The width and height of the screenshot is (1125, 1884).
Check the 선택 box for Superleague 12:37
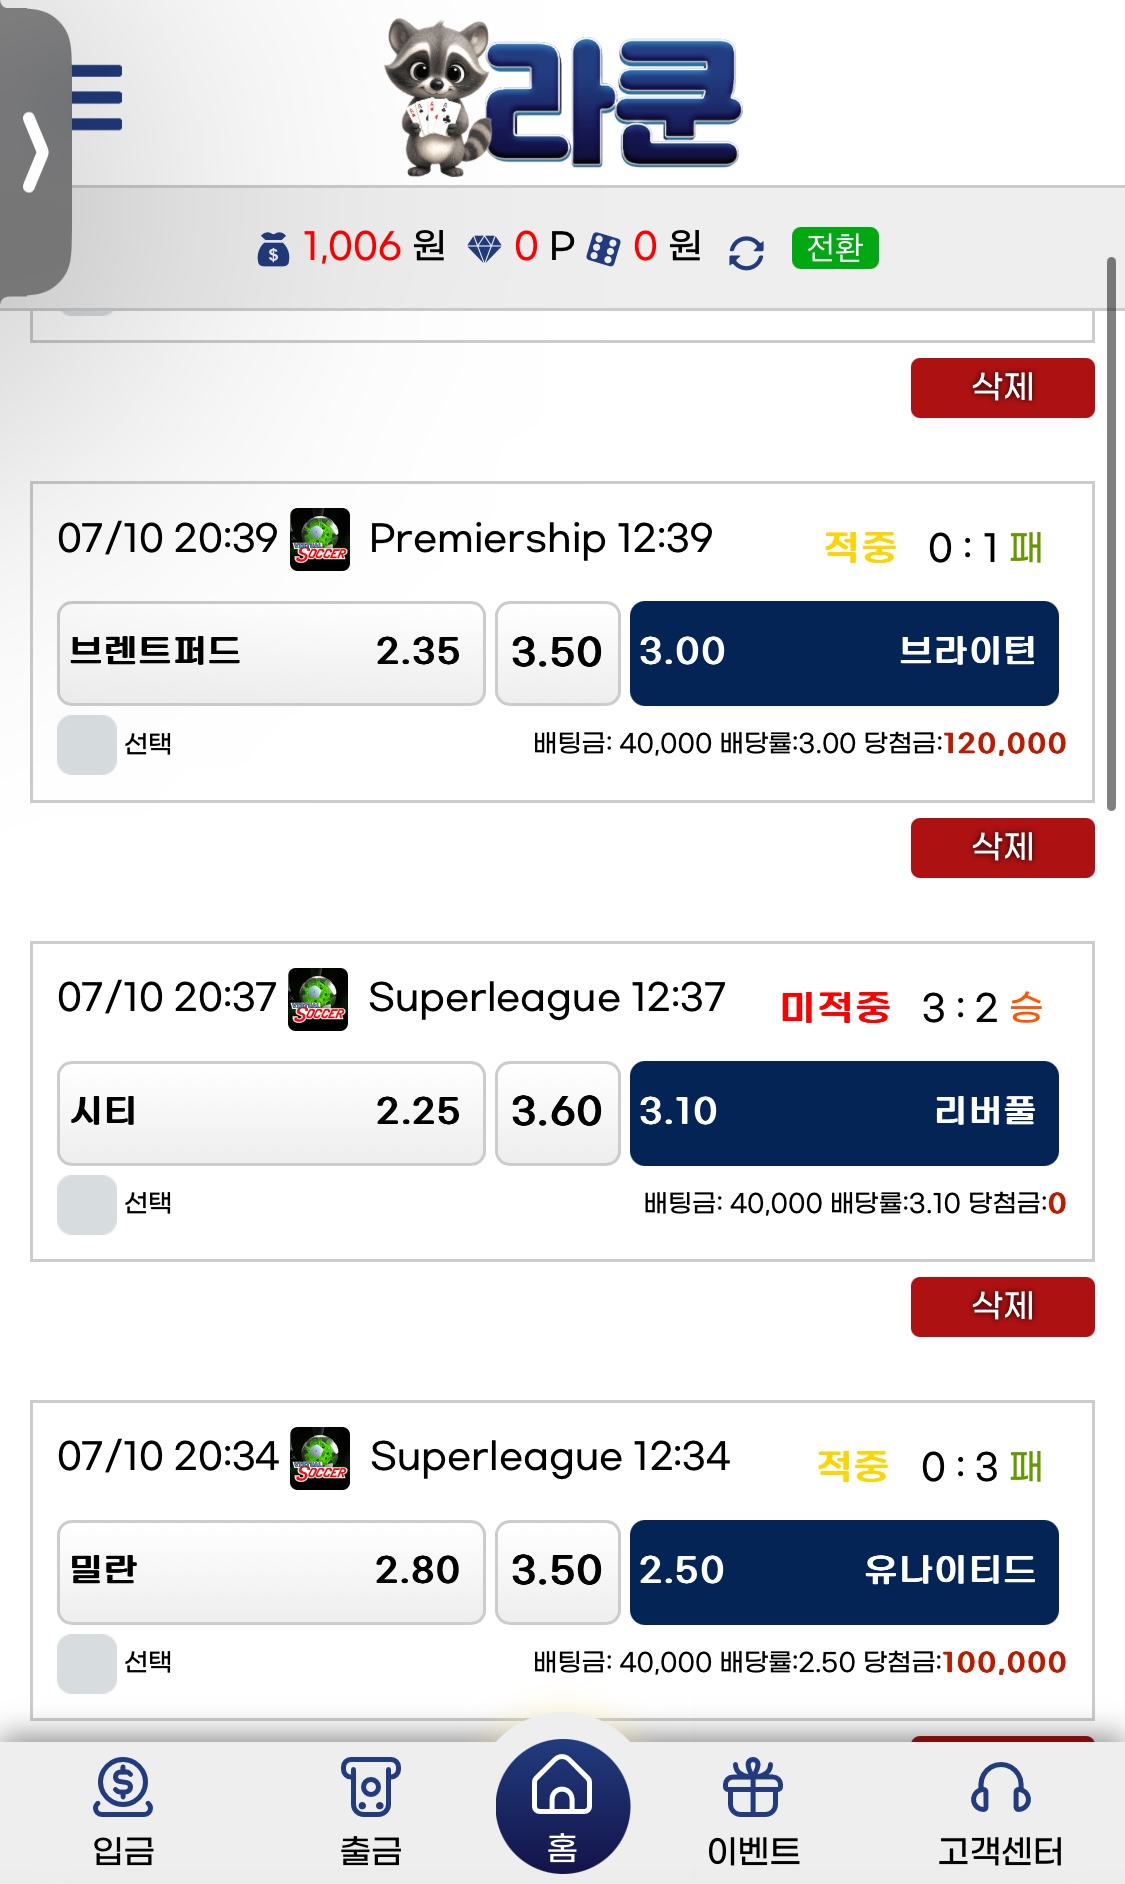[x=87, y=1204]
